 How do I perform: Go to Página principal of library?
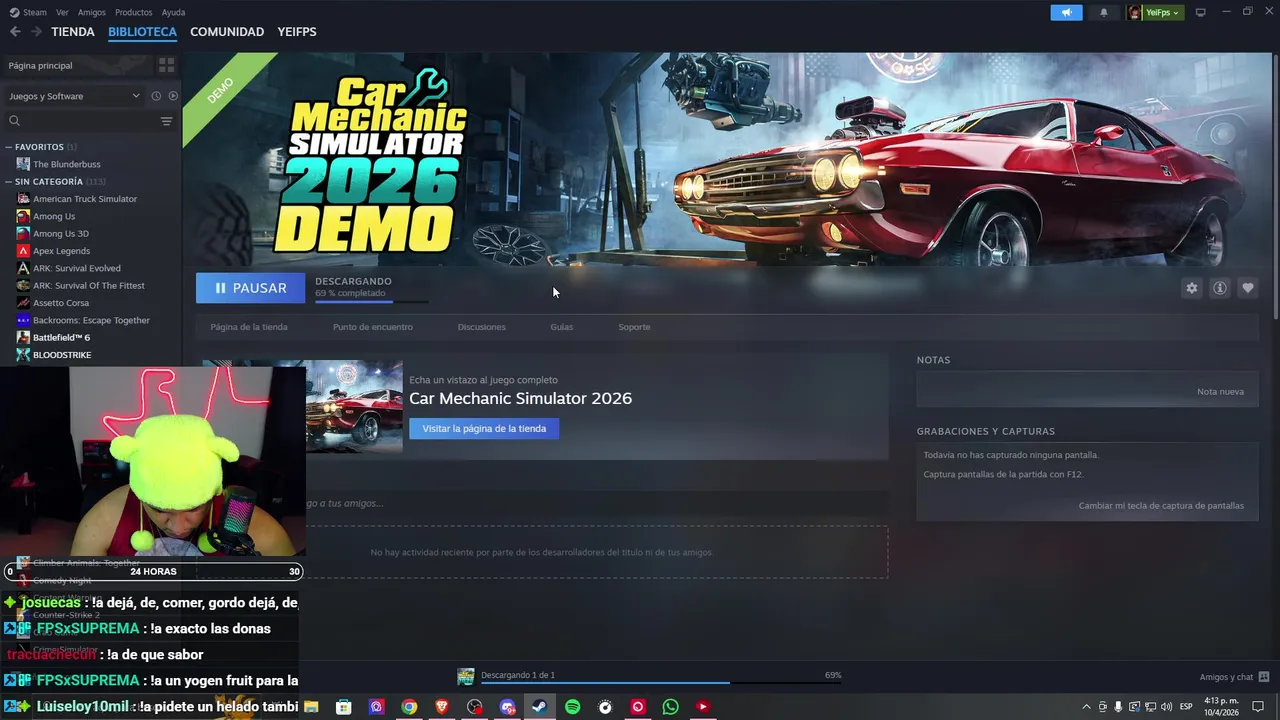[40, 65]
